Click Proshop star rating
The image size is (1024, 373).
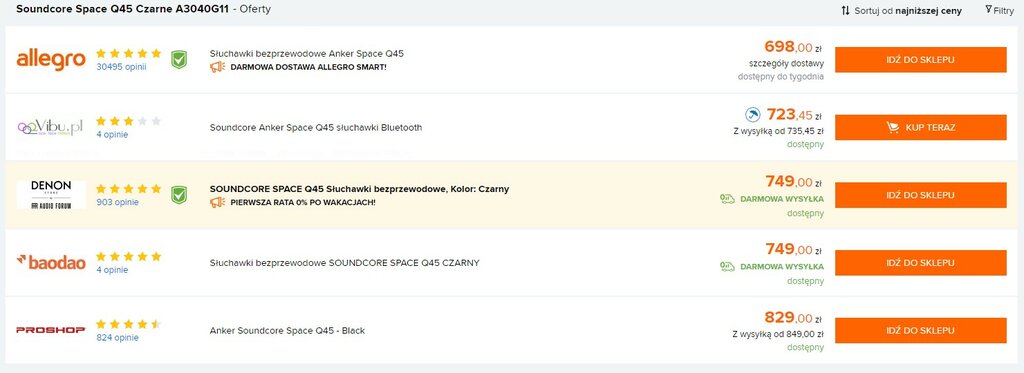pos(128,323)
